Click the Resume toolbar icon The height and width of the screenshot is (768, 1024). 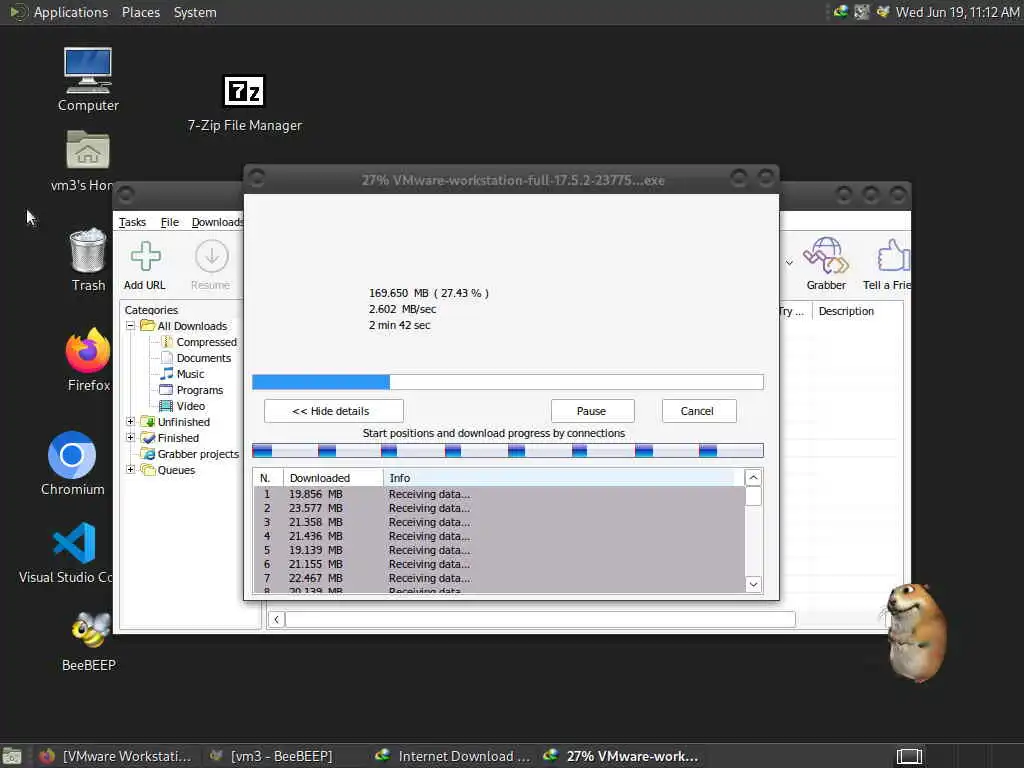pos(211,265)
